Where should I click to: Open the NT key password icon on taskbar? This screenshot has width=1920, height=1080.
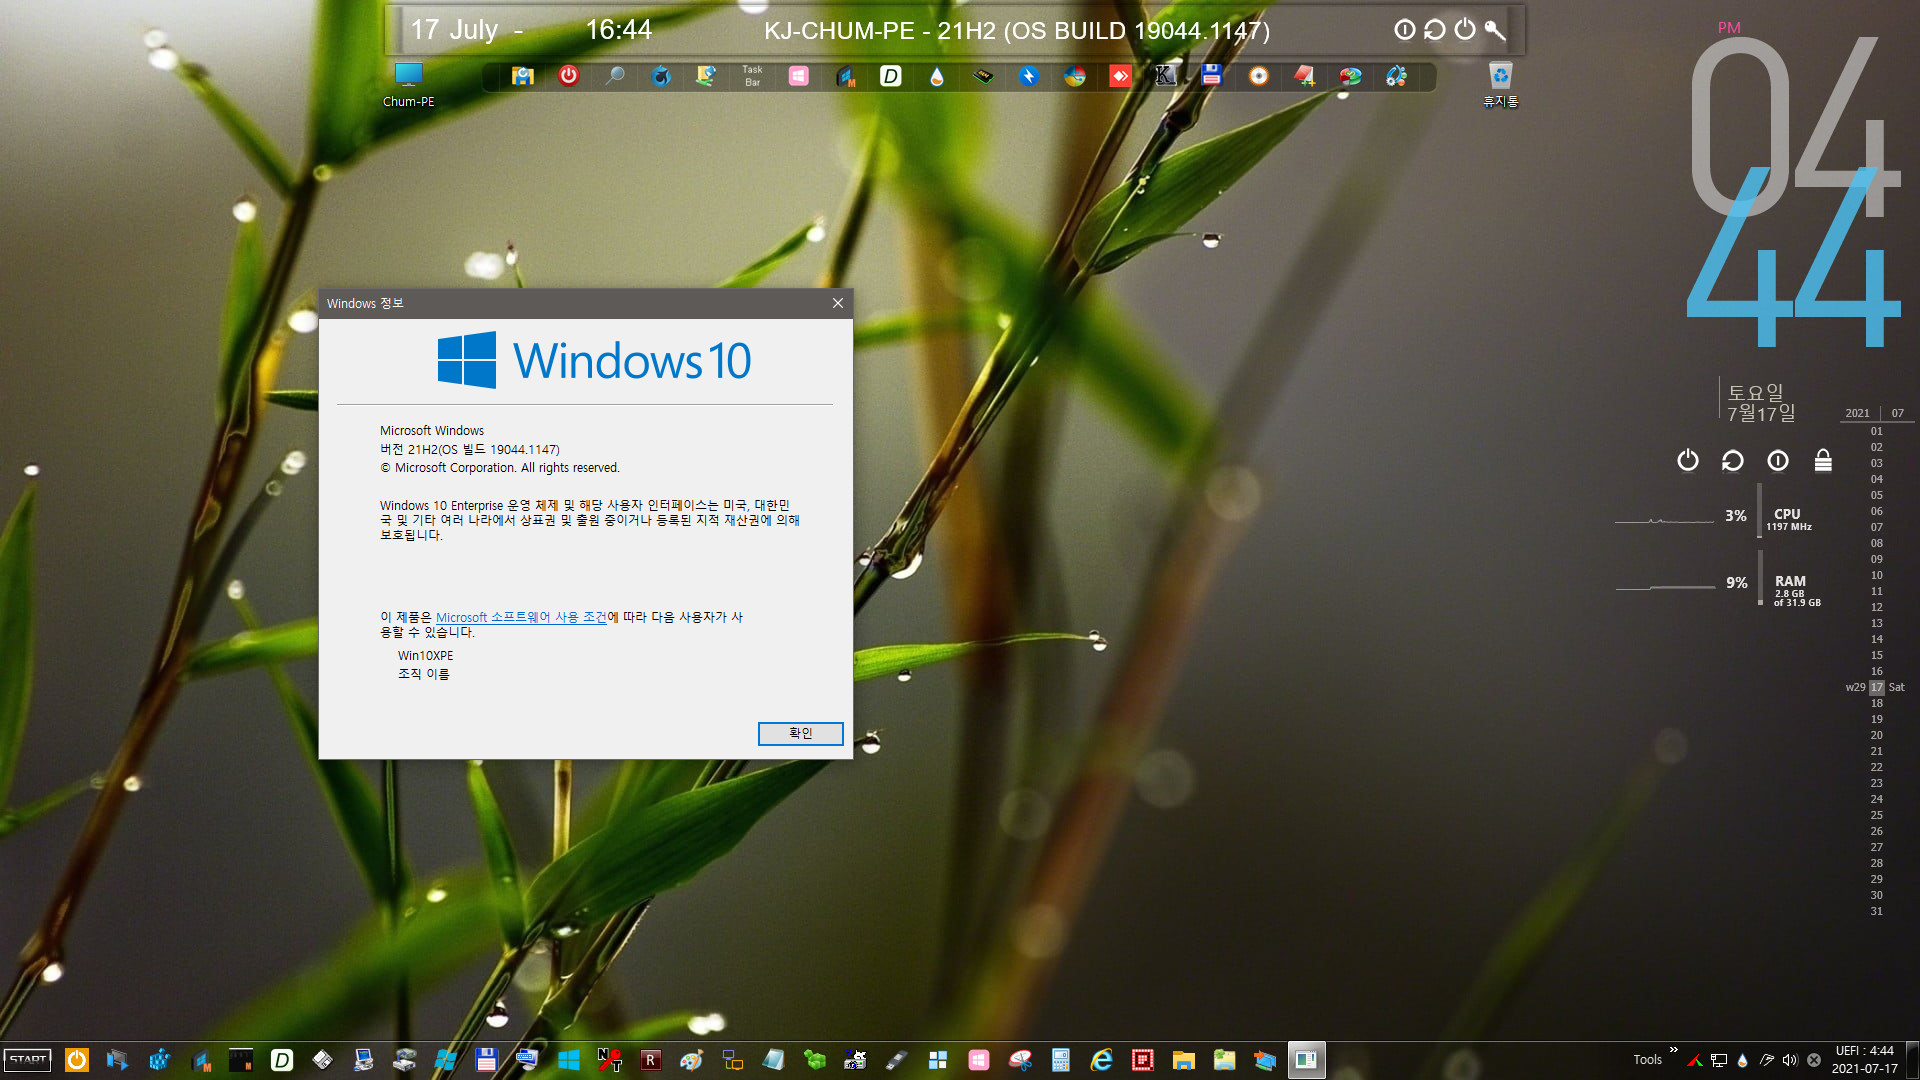click(609, 1060)
